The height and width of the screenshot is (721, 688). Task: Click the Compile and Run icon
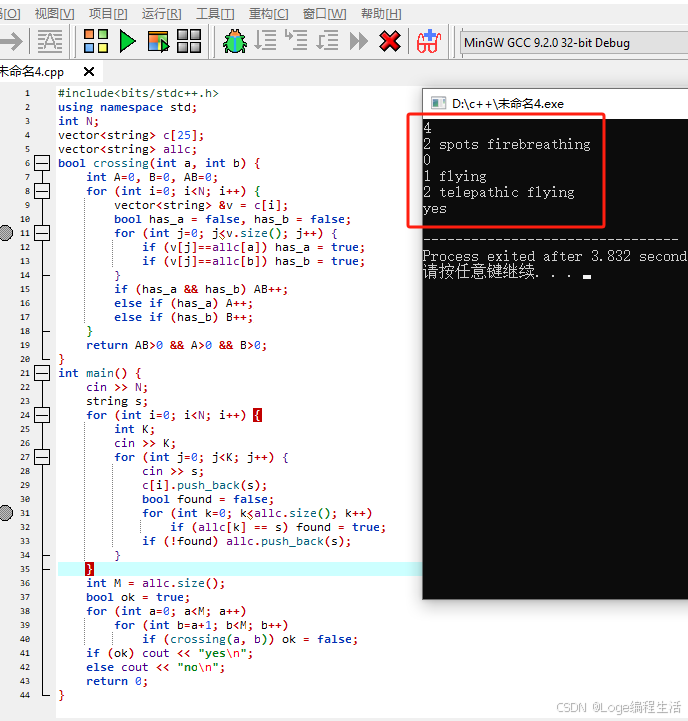(x=158, y=41)
